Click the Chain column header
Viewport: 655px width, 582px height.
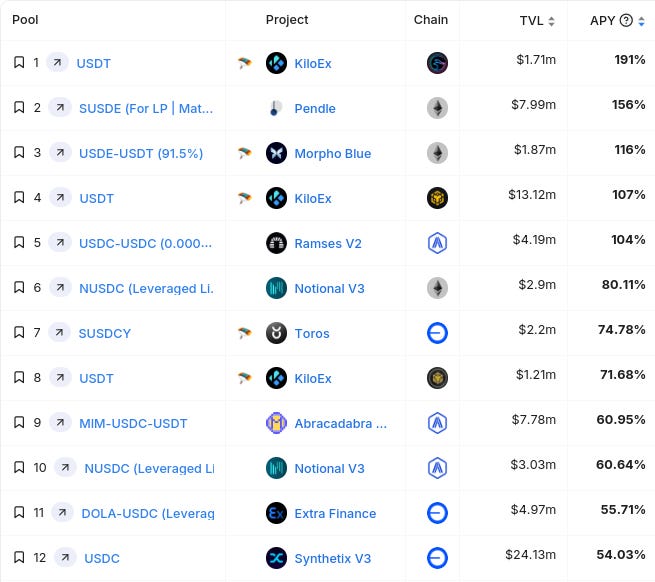pos(431,20)
